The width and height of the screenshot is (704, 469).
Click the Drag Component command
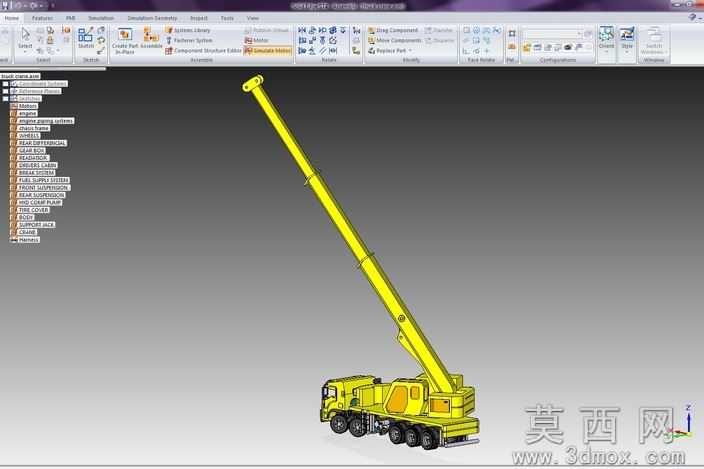393,30
